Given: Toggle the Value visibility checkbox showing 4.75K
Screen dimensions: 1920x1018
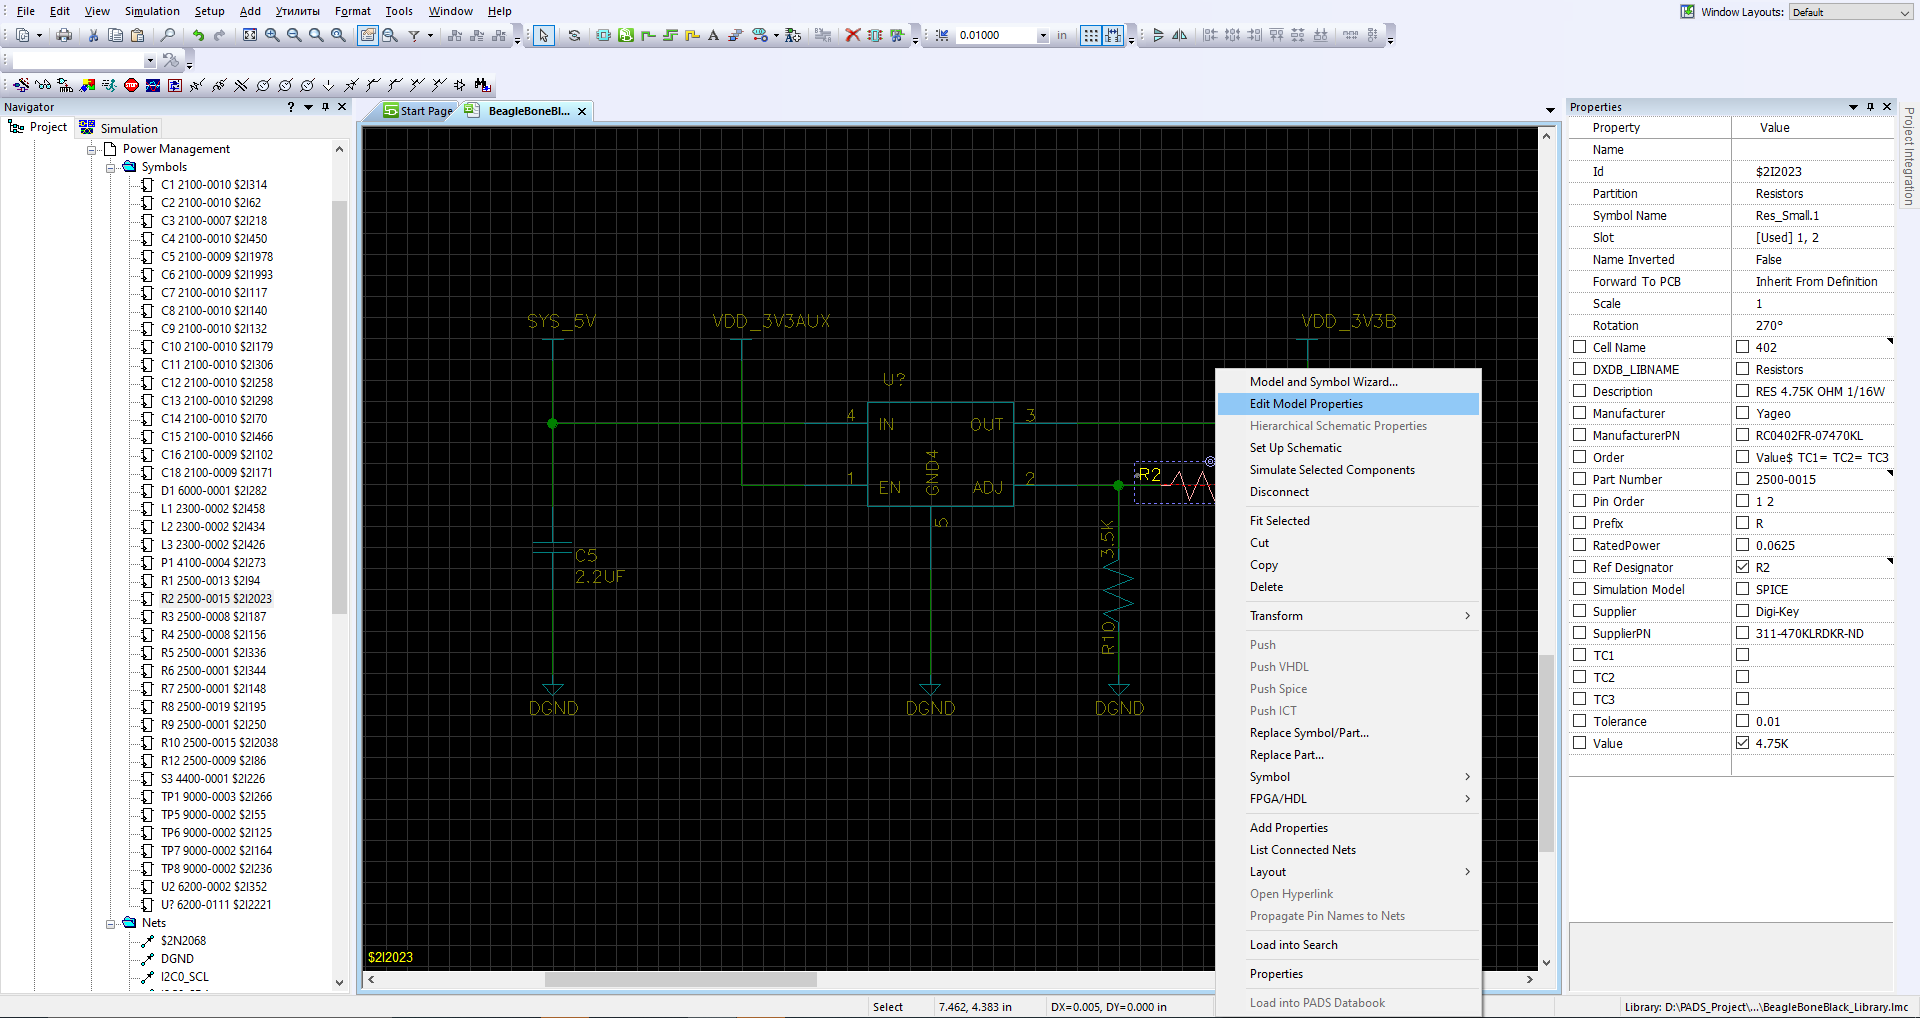Looking at the screenshot, I should 1742,743.
